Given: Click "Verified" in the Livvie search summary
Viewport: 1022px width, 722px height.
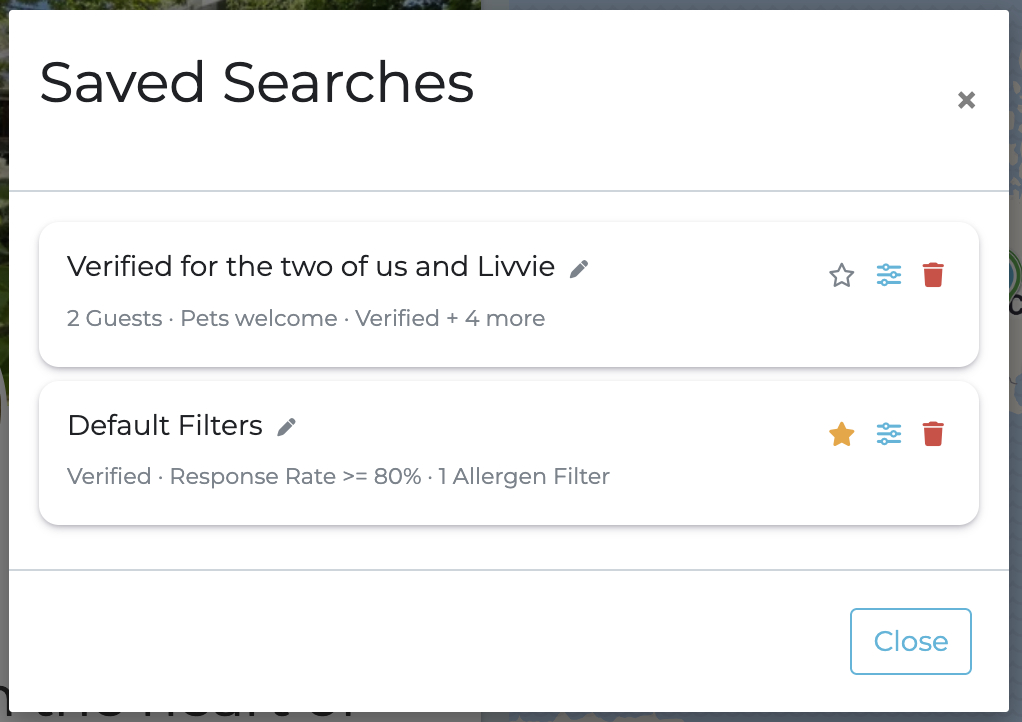Looking at the screenshot, I should point(397,319).
